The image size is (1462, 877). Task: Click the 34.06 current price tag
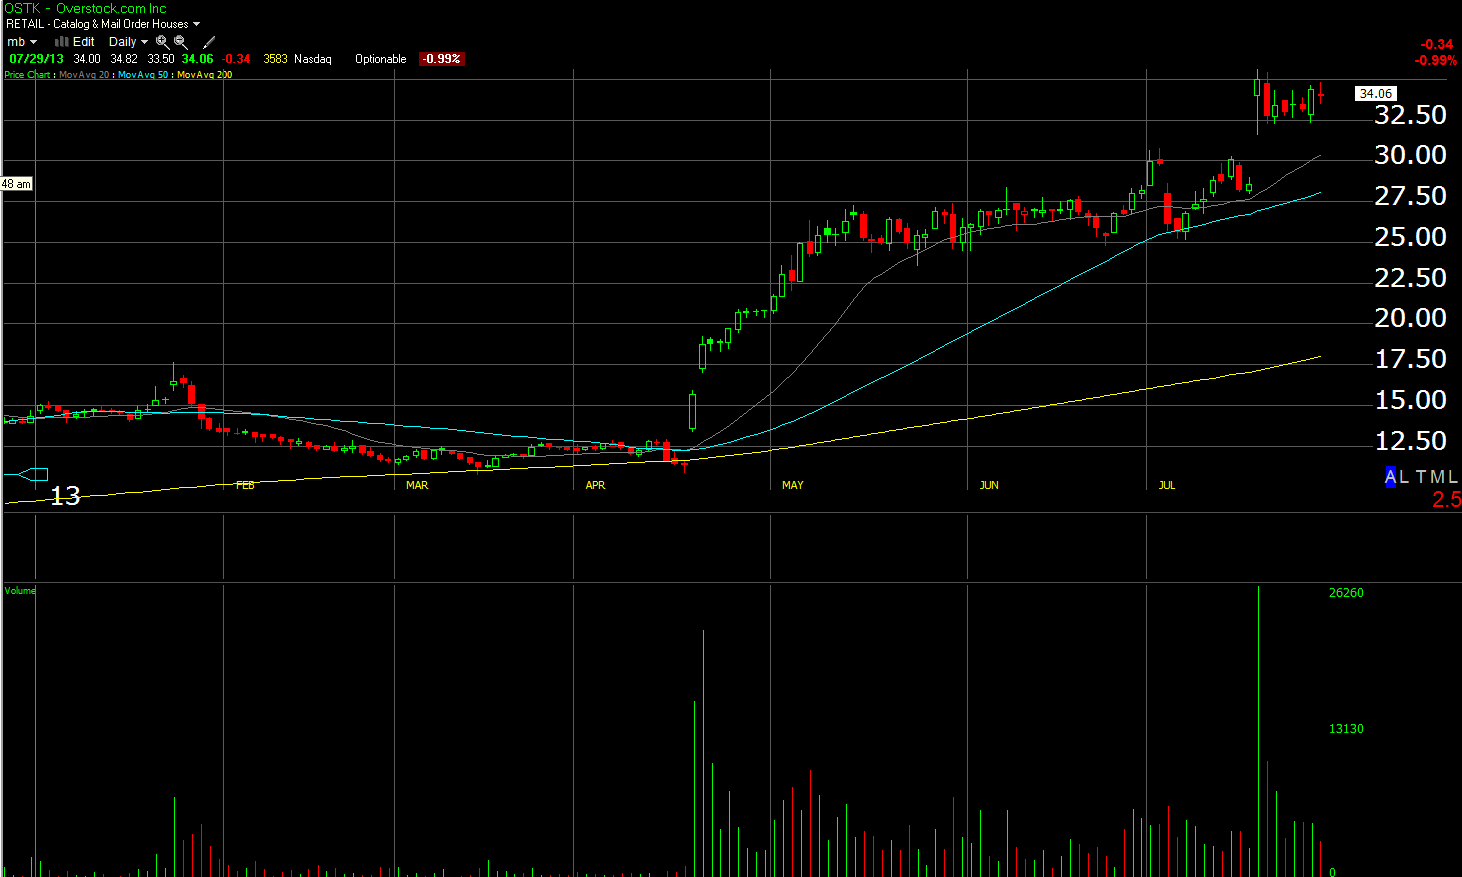point(1375,94)
